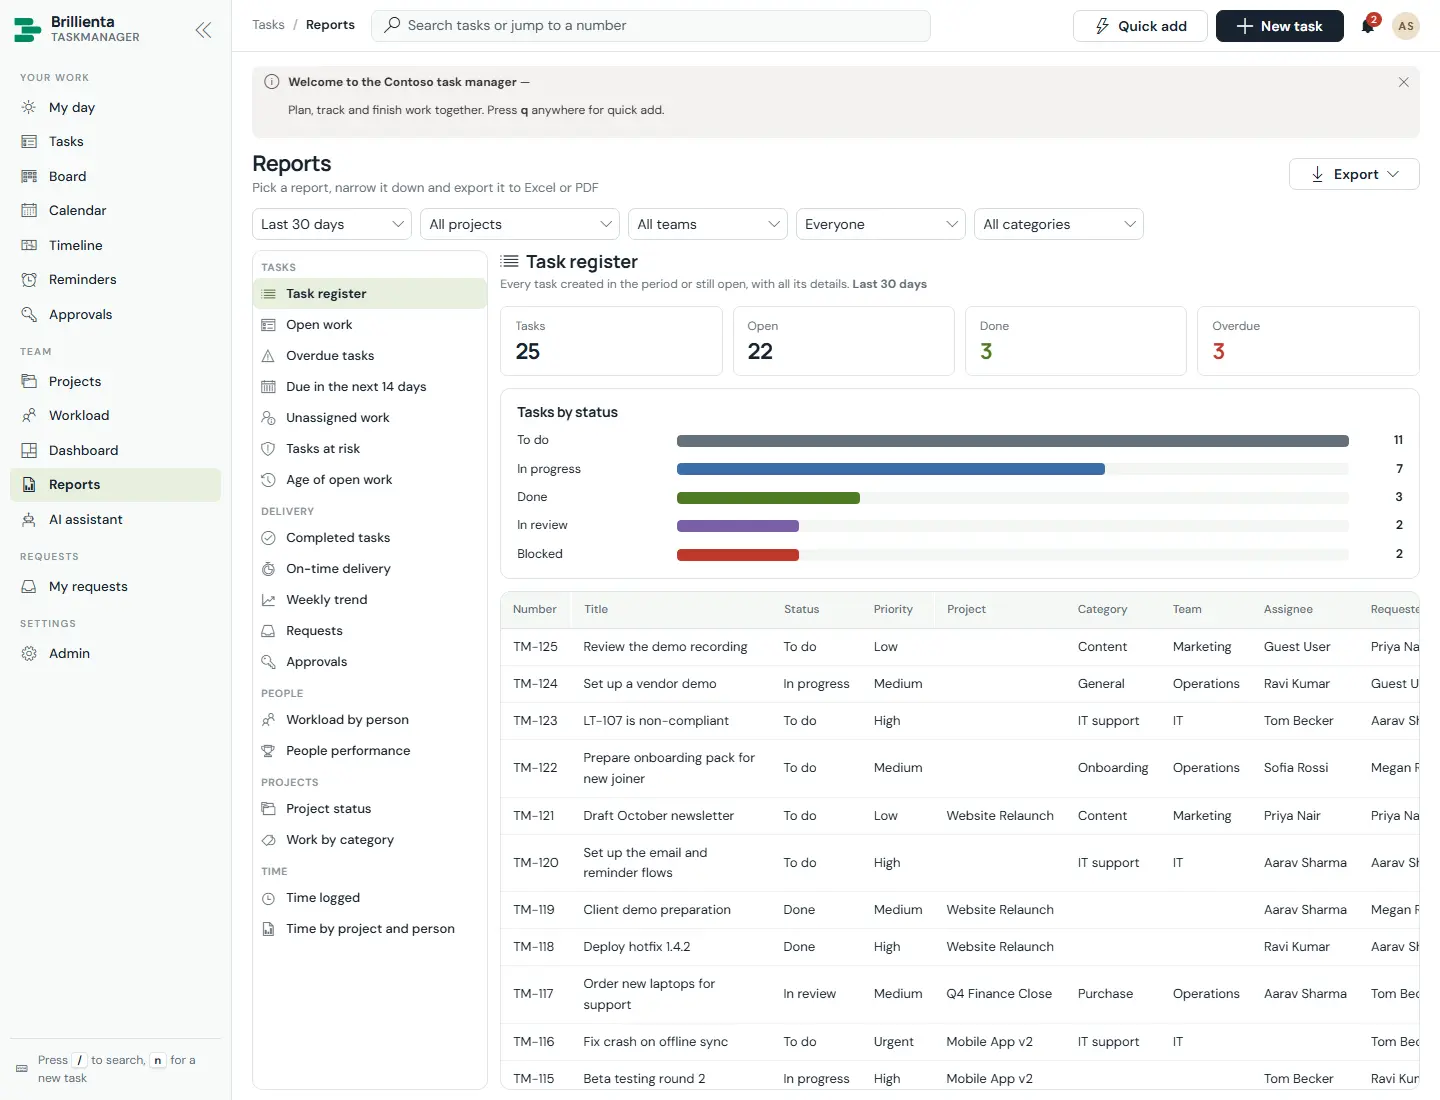This screenshot has width=1440, height=1100.
Task: Open Reports in the left sidebar
Action: click(x=115, y=485)
